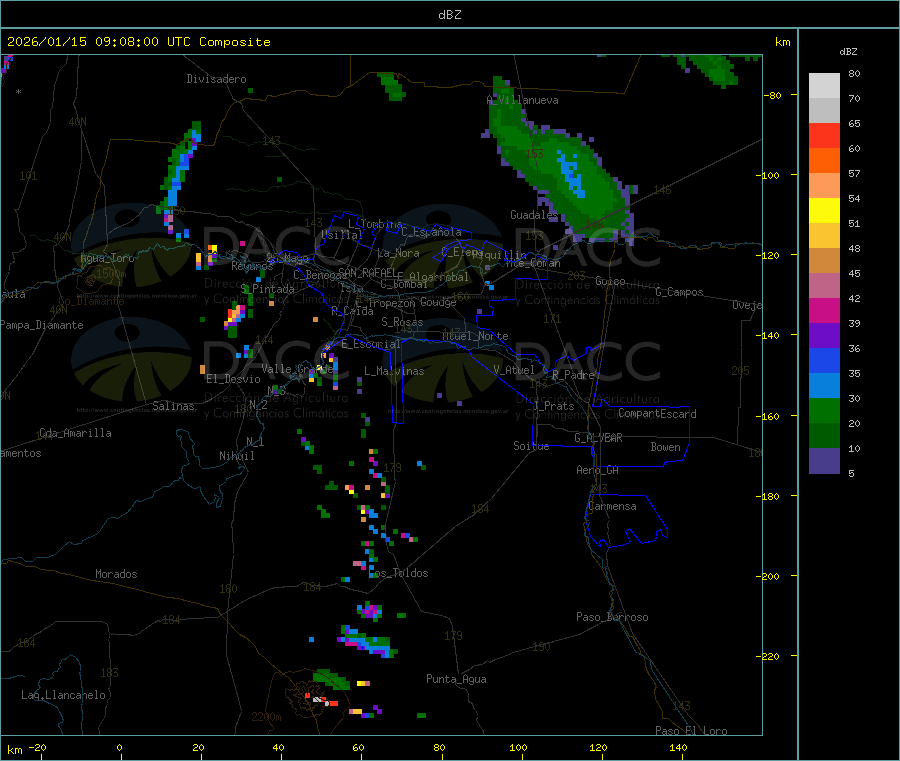The height and width of the screenshot is (761, 900).
Task: Click the Aero_GA map label
Action: [598, 470]
